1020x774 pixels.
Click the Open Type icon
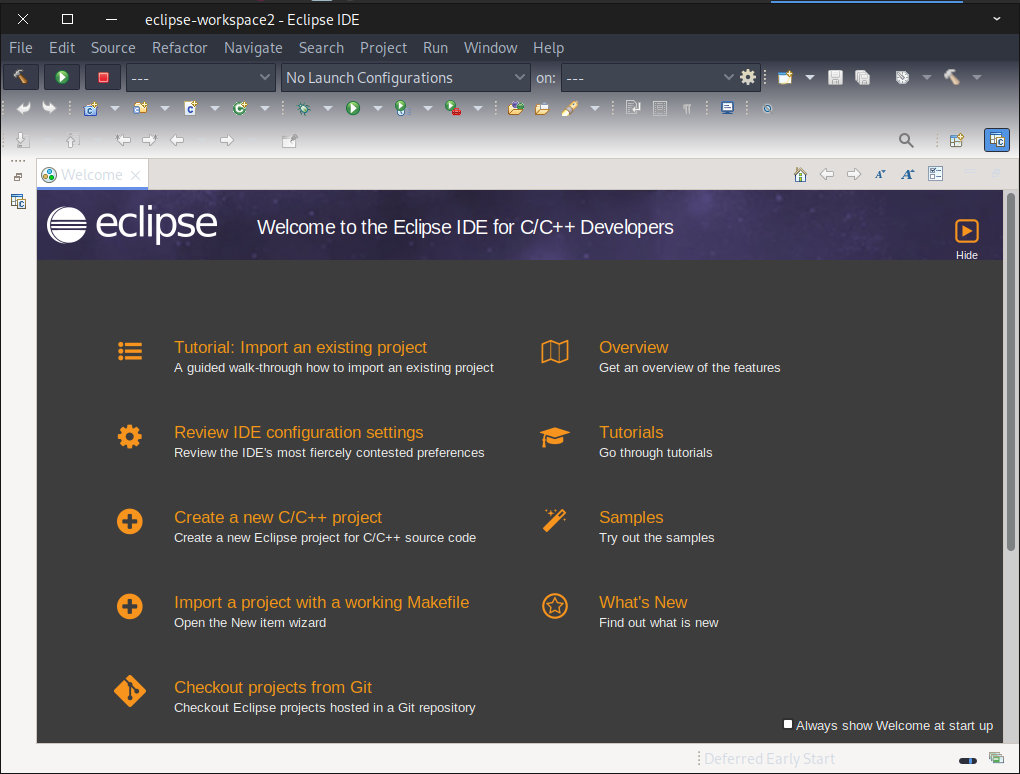tap(516, 109)
